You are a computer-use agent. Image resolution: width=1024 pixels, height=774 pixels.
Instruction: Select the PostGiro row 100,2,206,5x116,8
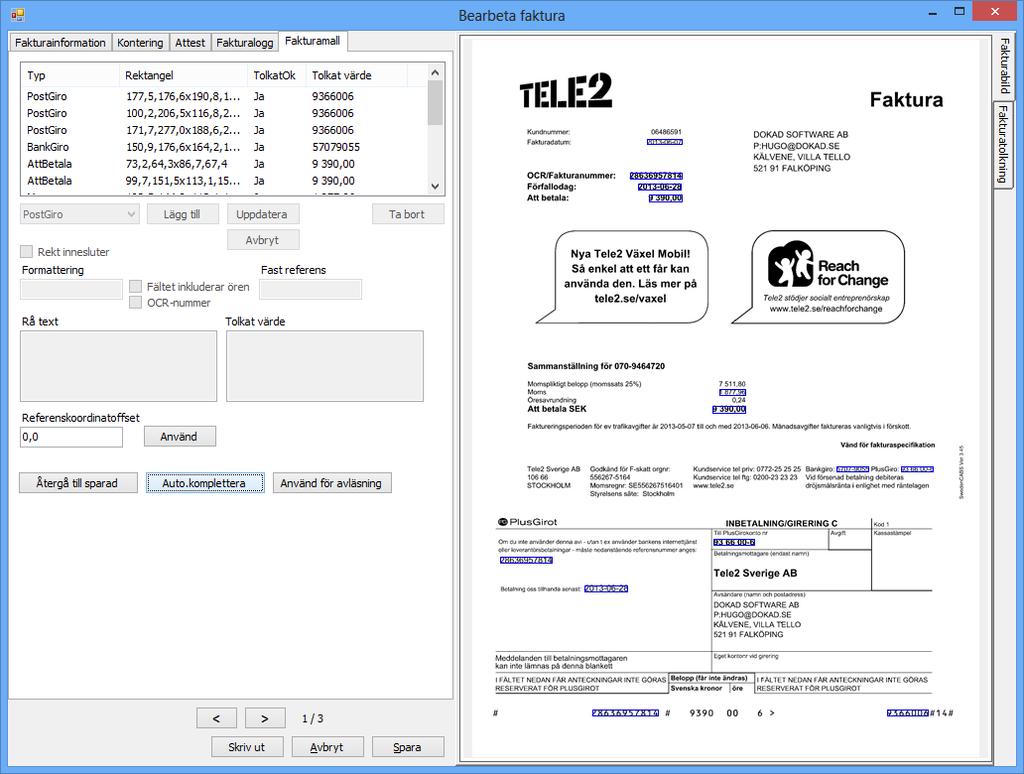tap(225, 113)
